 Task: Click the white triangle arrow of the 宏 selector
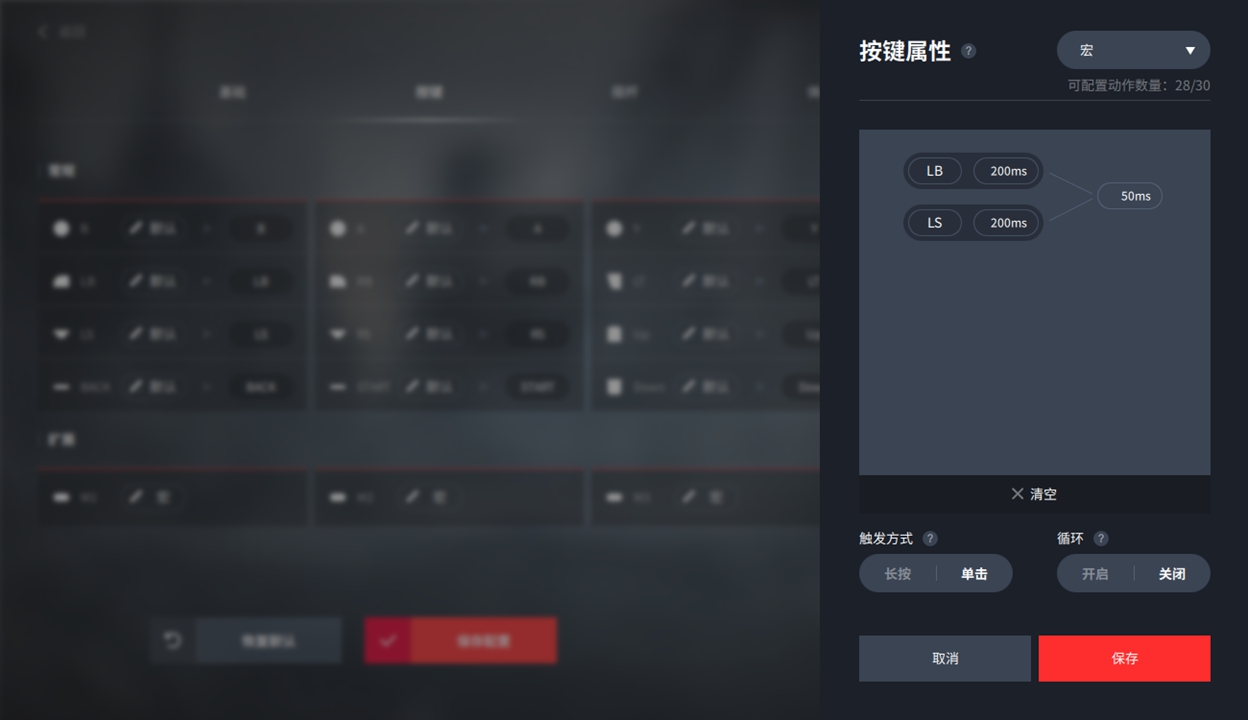pos(1190,51)
